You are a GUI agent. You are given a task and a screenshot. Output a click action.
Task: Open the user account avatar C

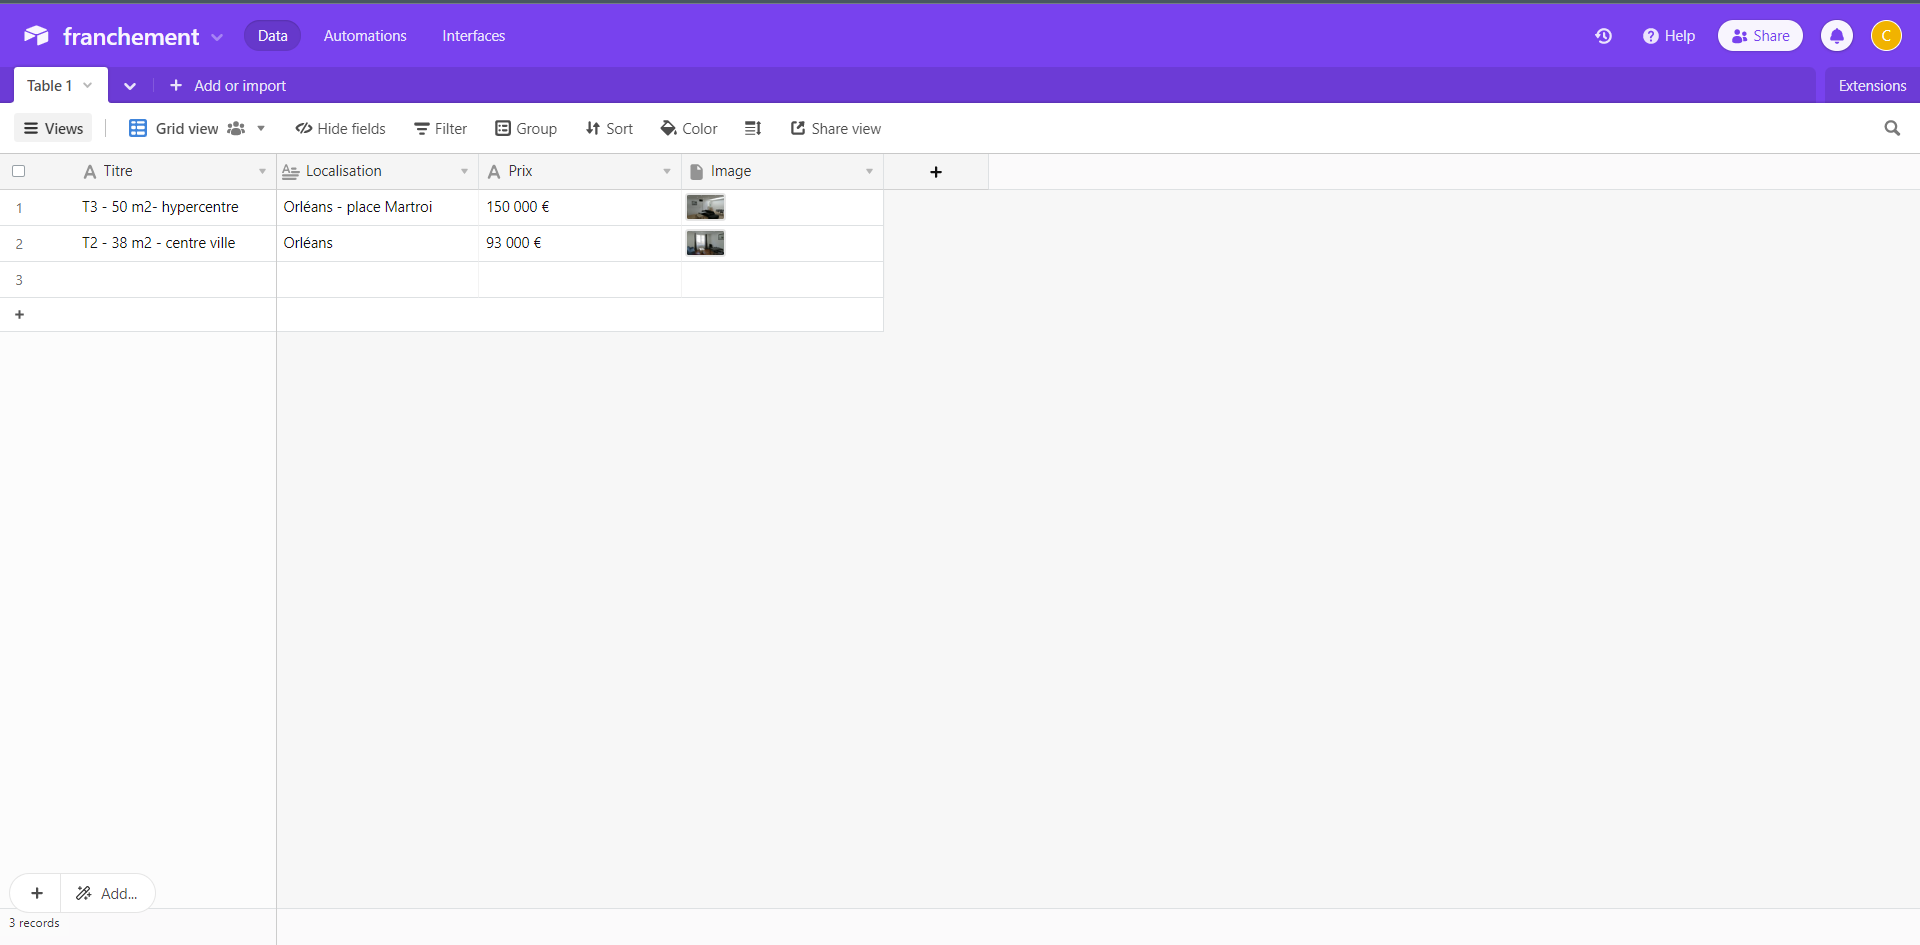1886,36
